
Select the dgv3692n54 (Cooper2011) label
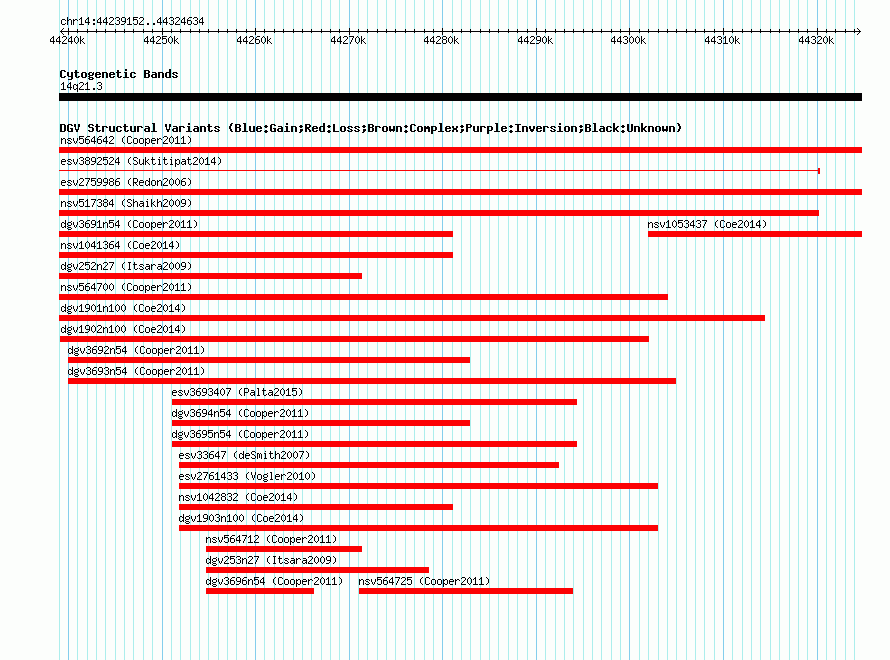[x=136, y=350]
